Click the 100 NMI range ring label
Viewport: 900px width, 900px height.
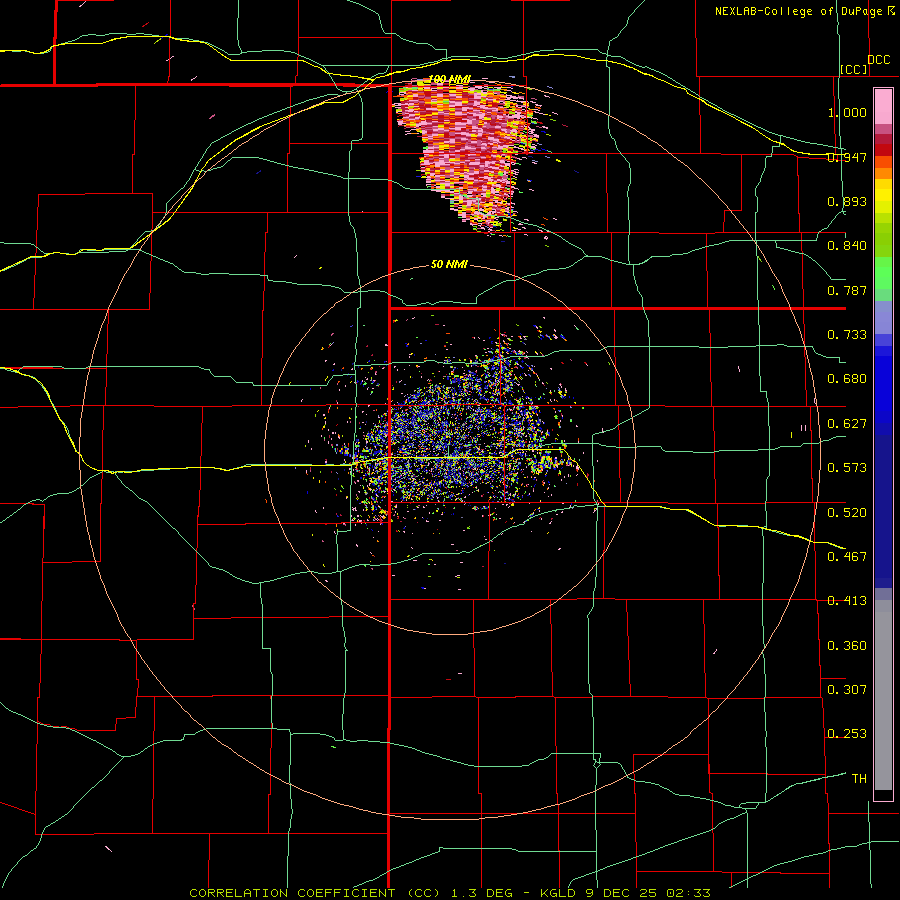[449, 79]
